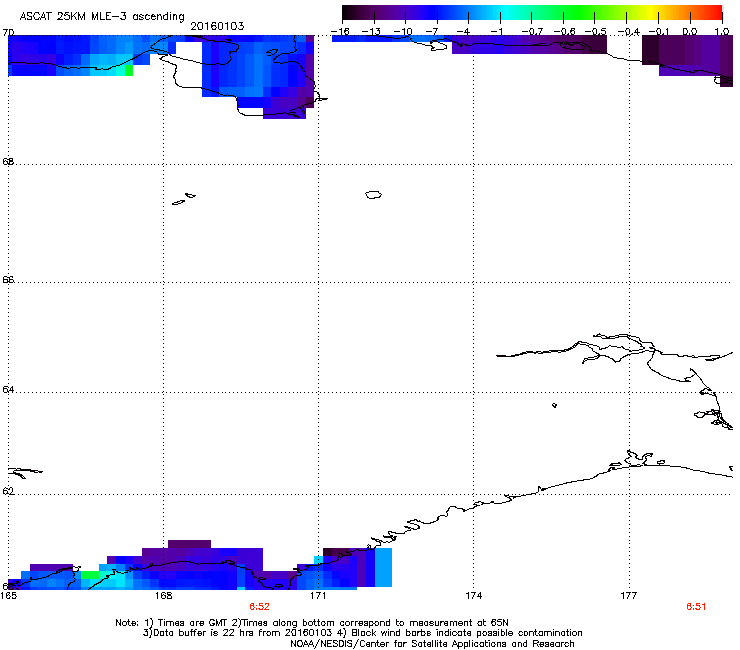Click the 1.0 color scale label
This screenshot has width=740, height=650.
click(722, 32)
